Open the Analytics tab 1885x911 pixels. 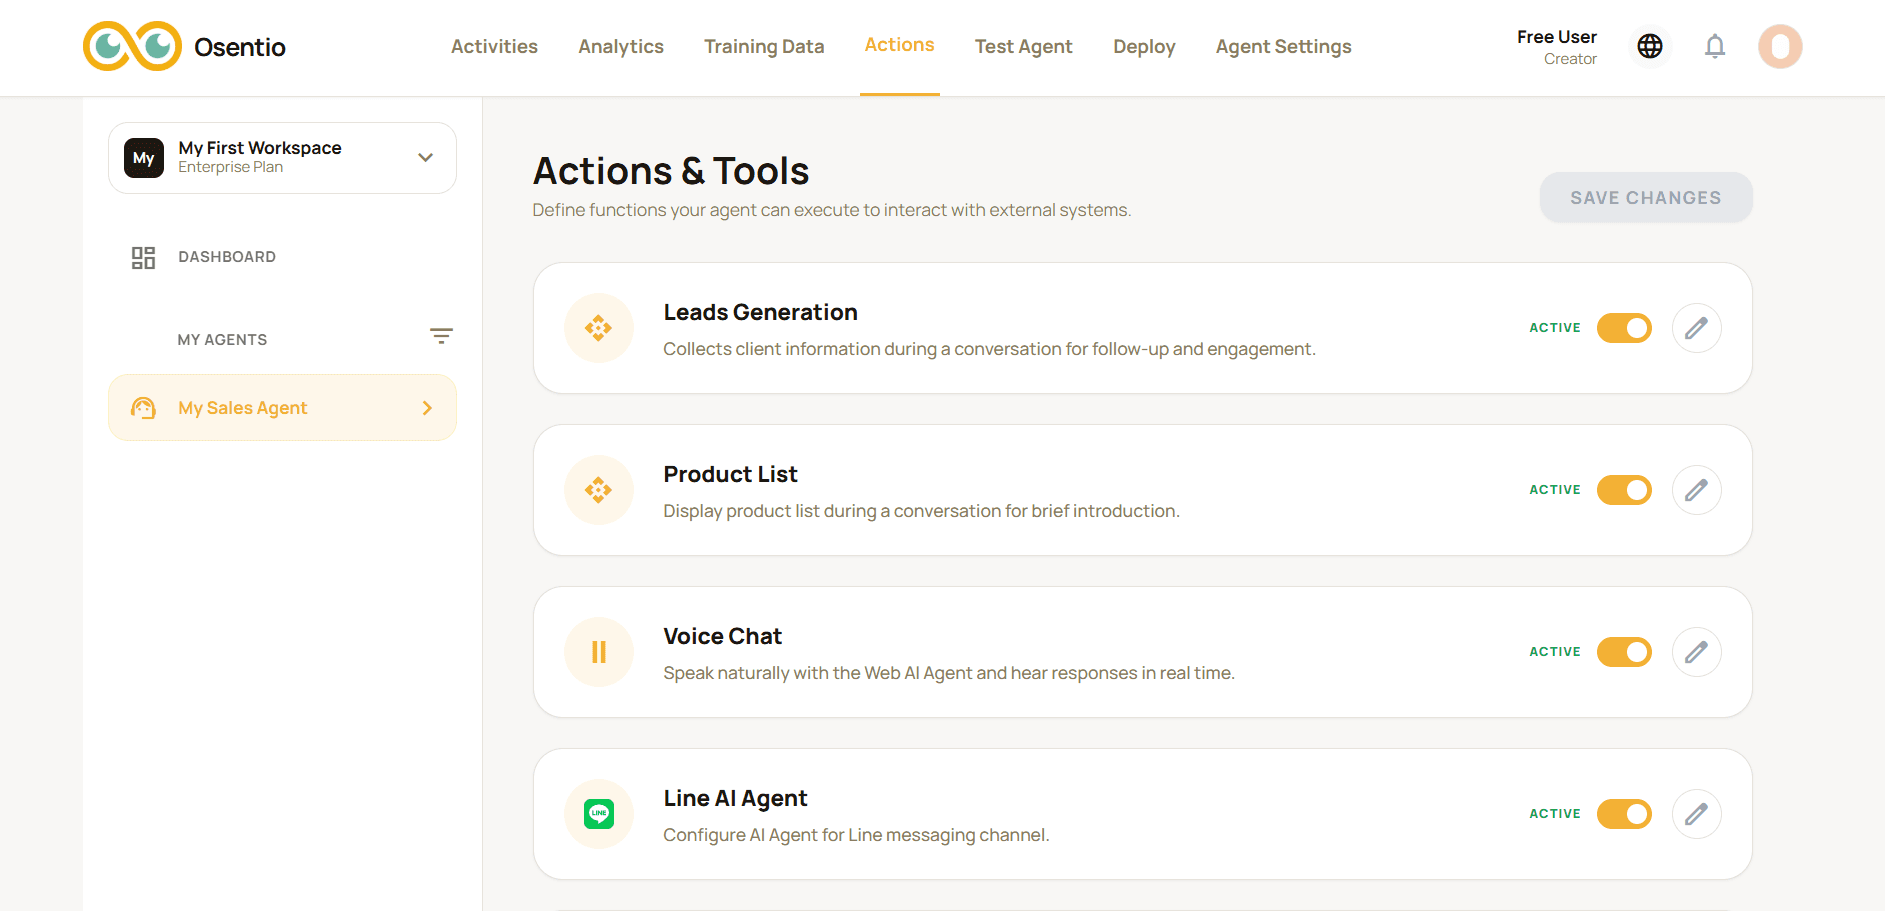[x=621, y=47]
